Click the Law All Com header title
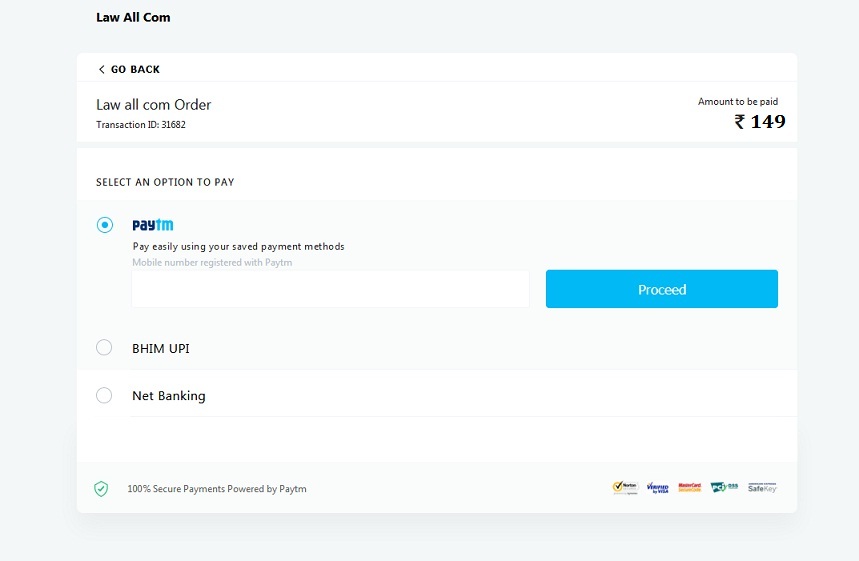Screen dimensions: 859x561 133,18
